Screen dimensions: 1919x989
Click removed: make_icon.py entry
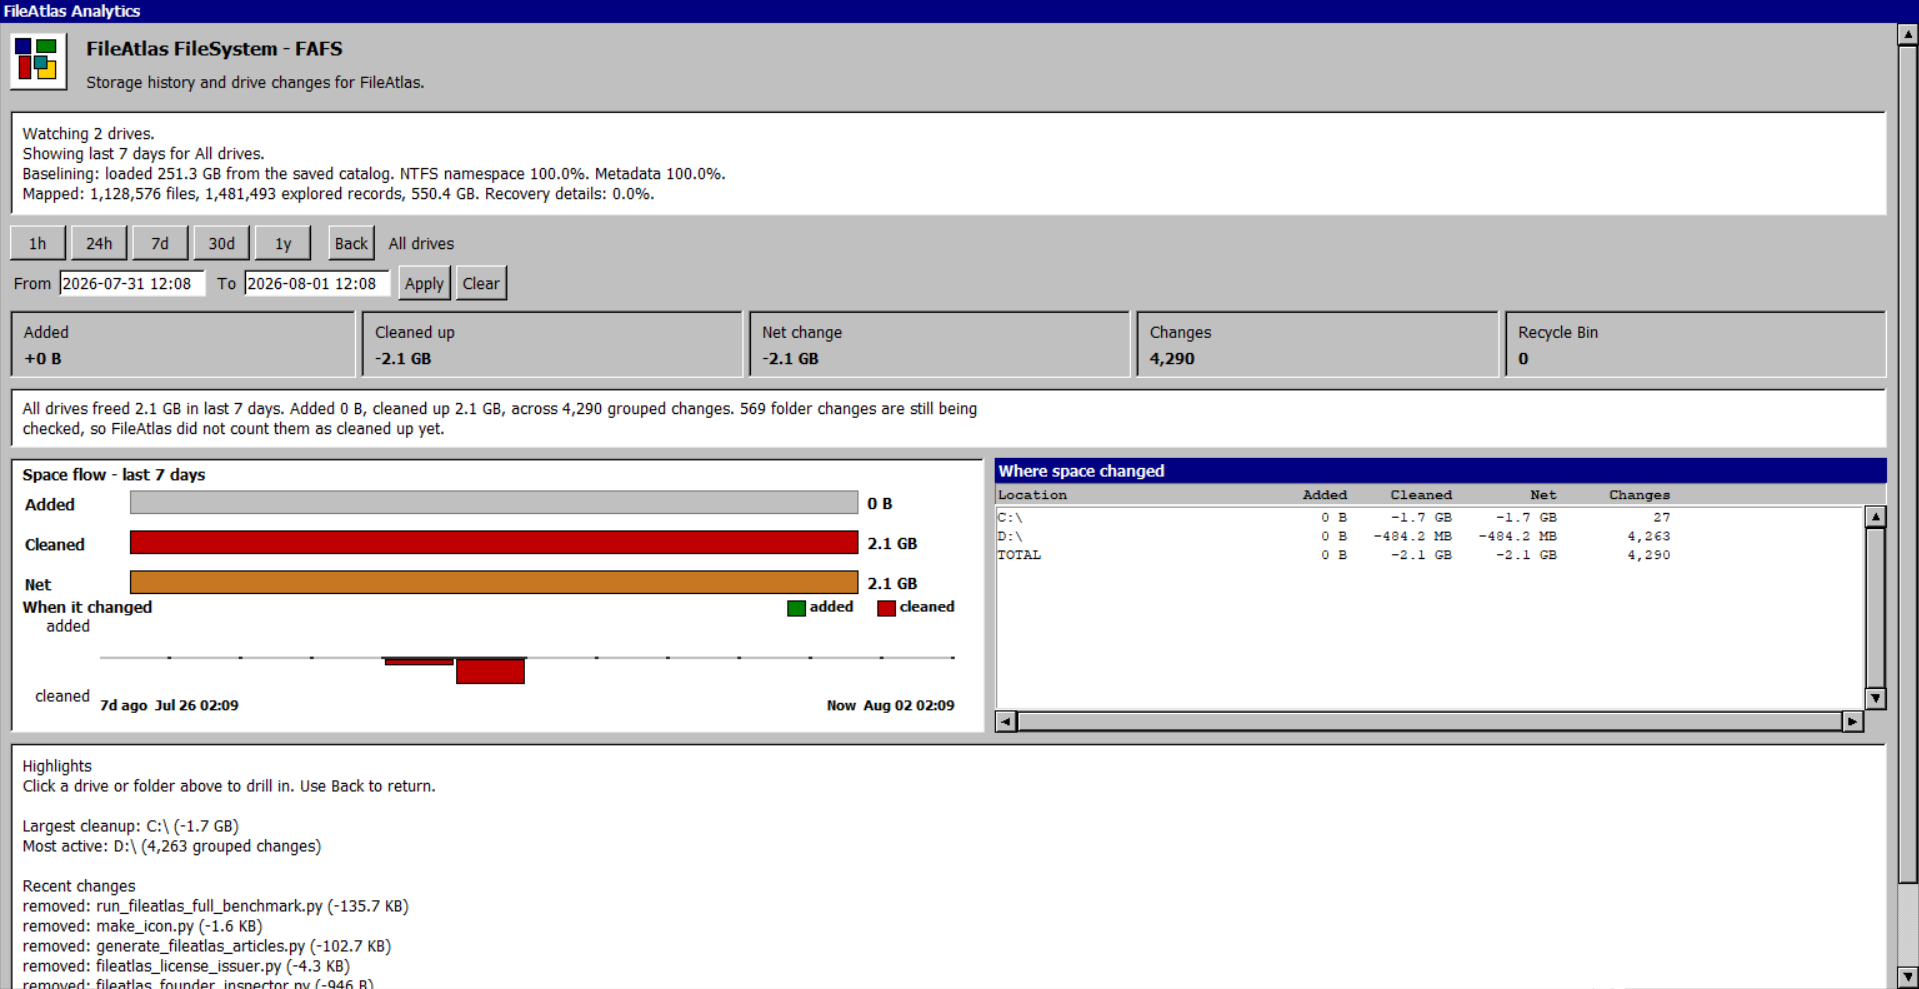(x=143, y=926)
